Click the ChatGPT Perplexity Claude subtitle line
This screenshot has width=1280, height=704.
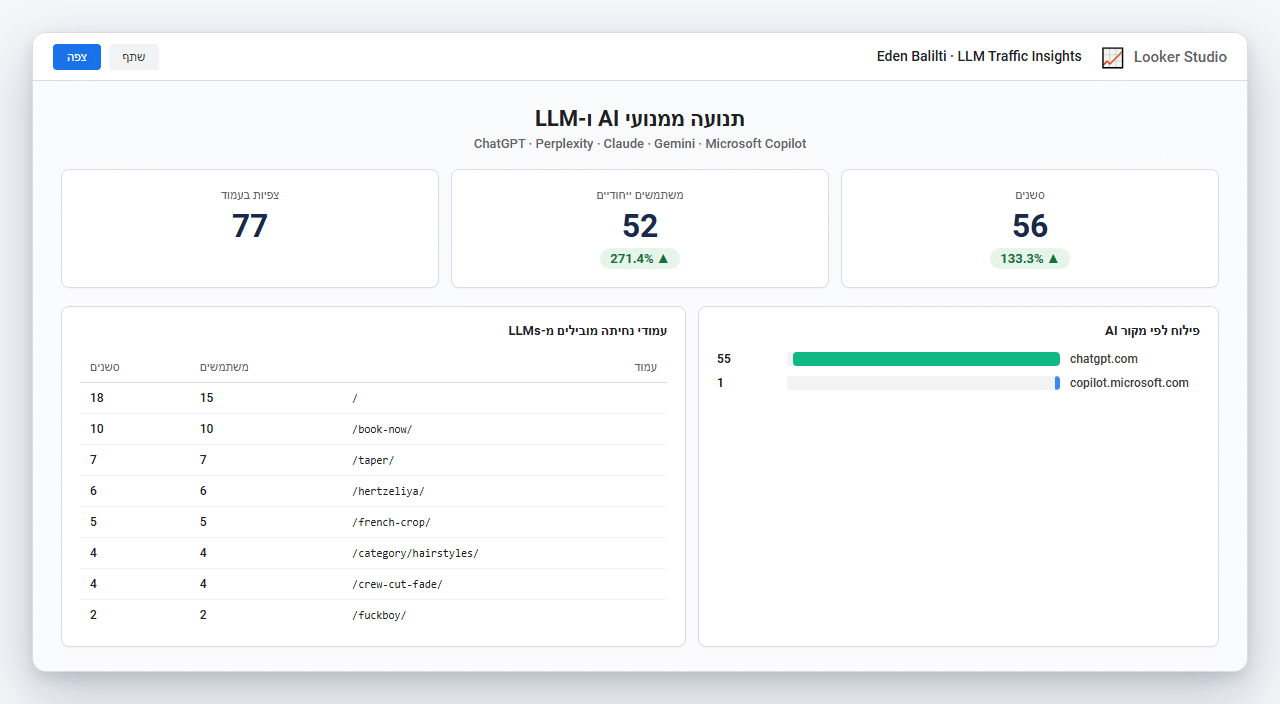tap(640, 144)
